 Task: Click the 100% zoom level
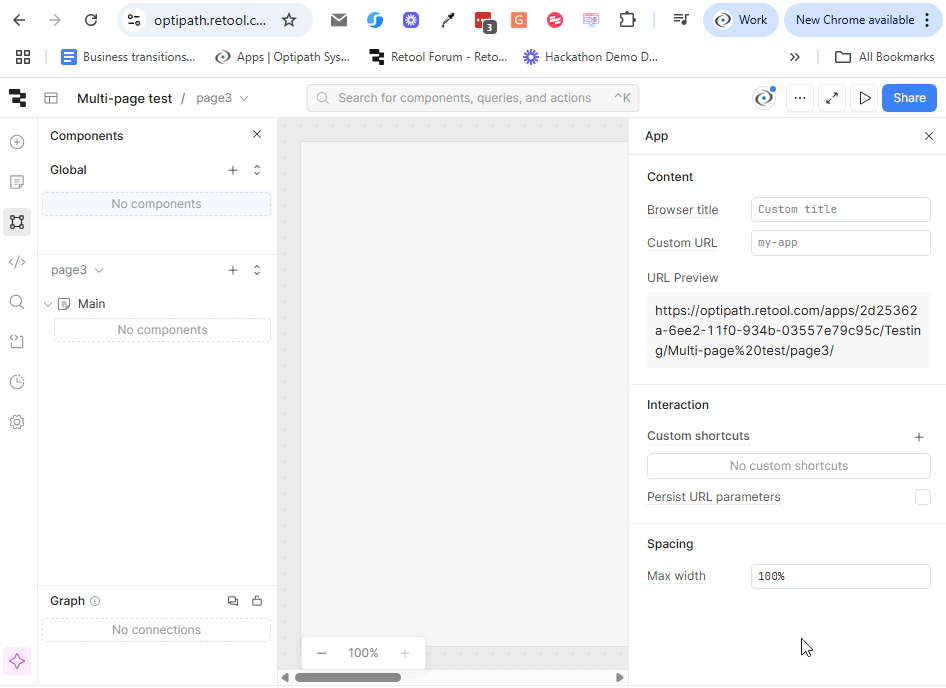tap(363, 653)
